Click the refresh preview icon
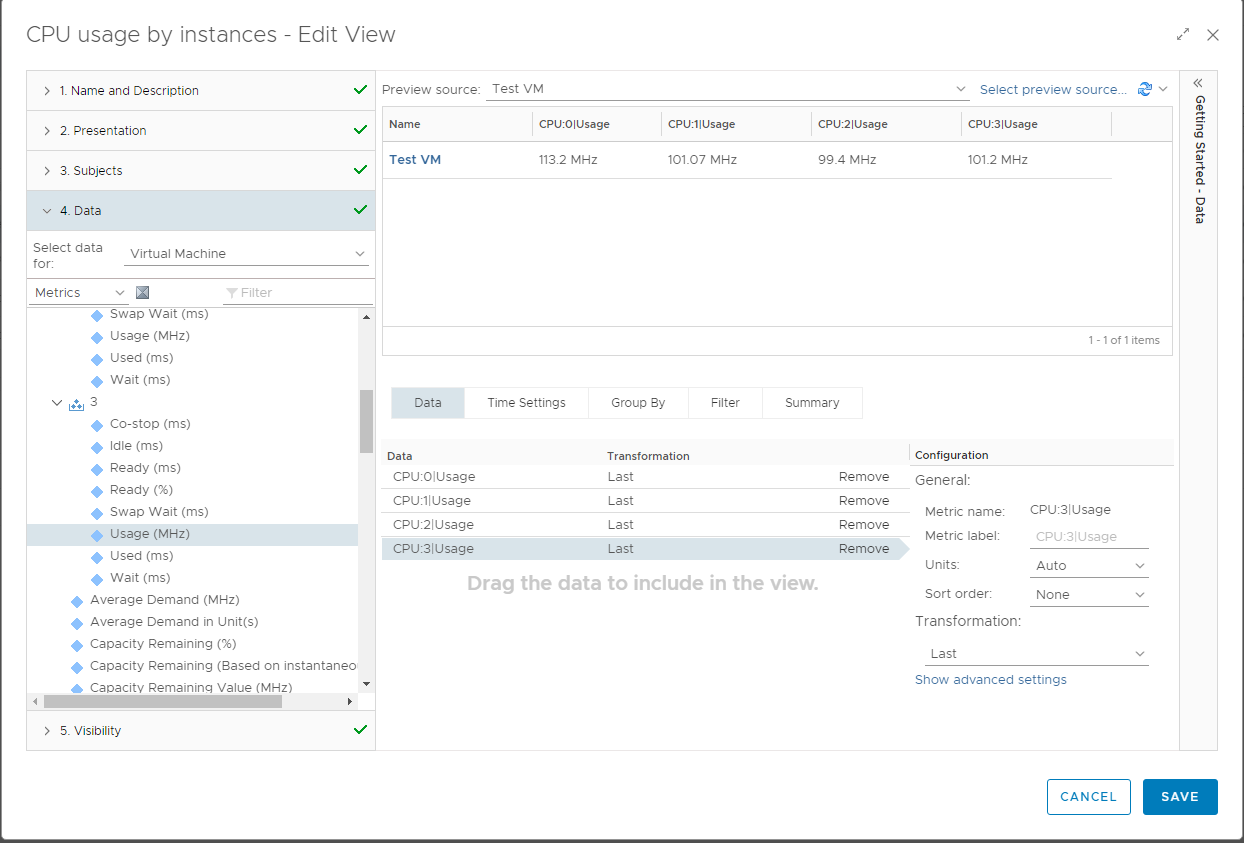Image resolution: width=1244 pixels, height=843 pixels. [1145, 89]
